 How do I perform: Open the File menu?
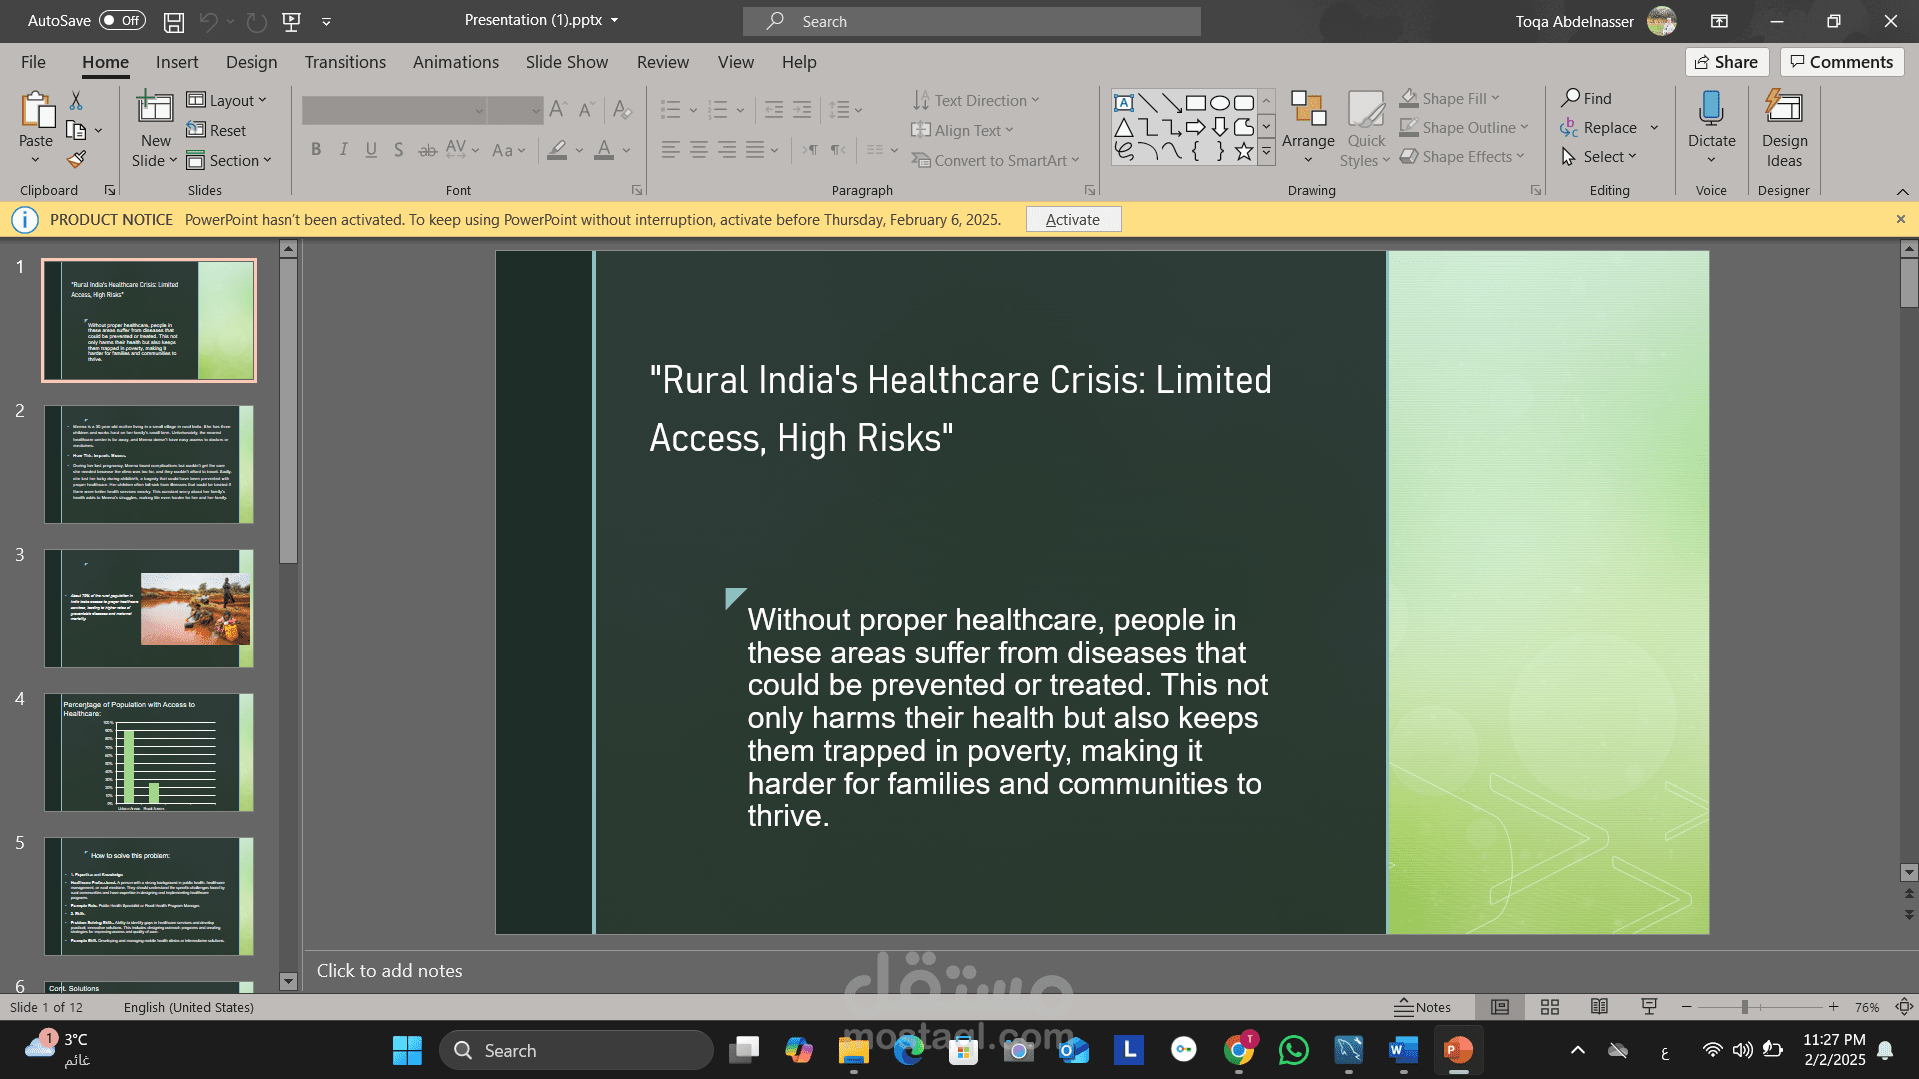pos(33,62)
